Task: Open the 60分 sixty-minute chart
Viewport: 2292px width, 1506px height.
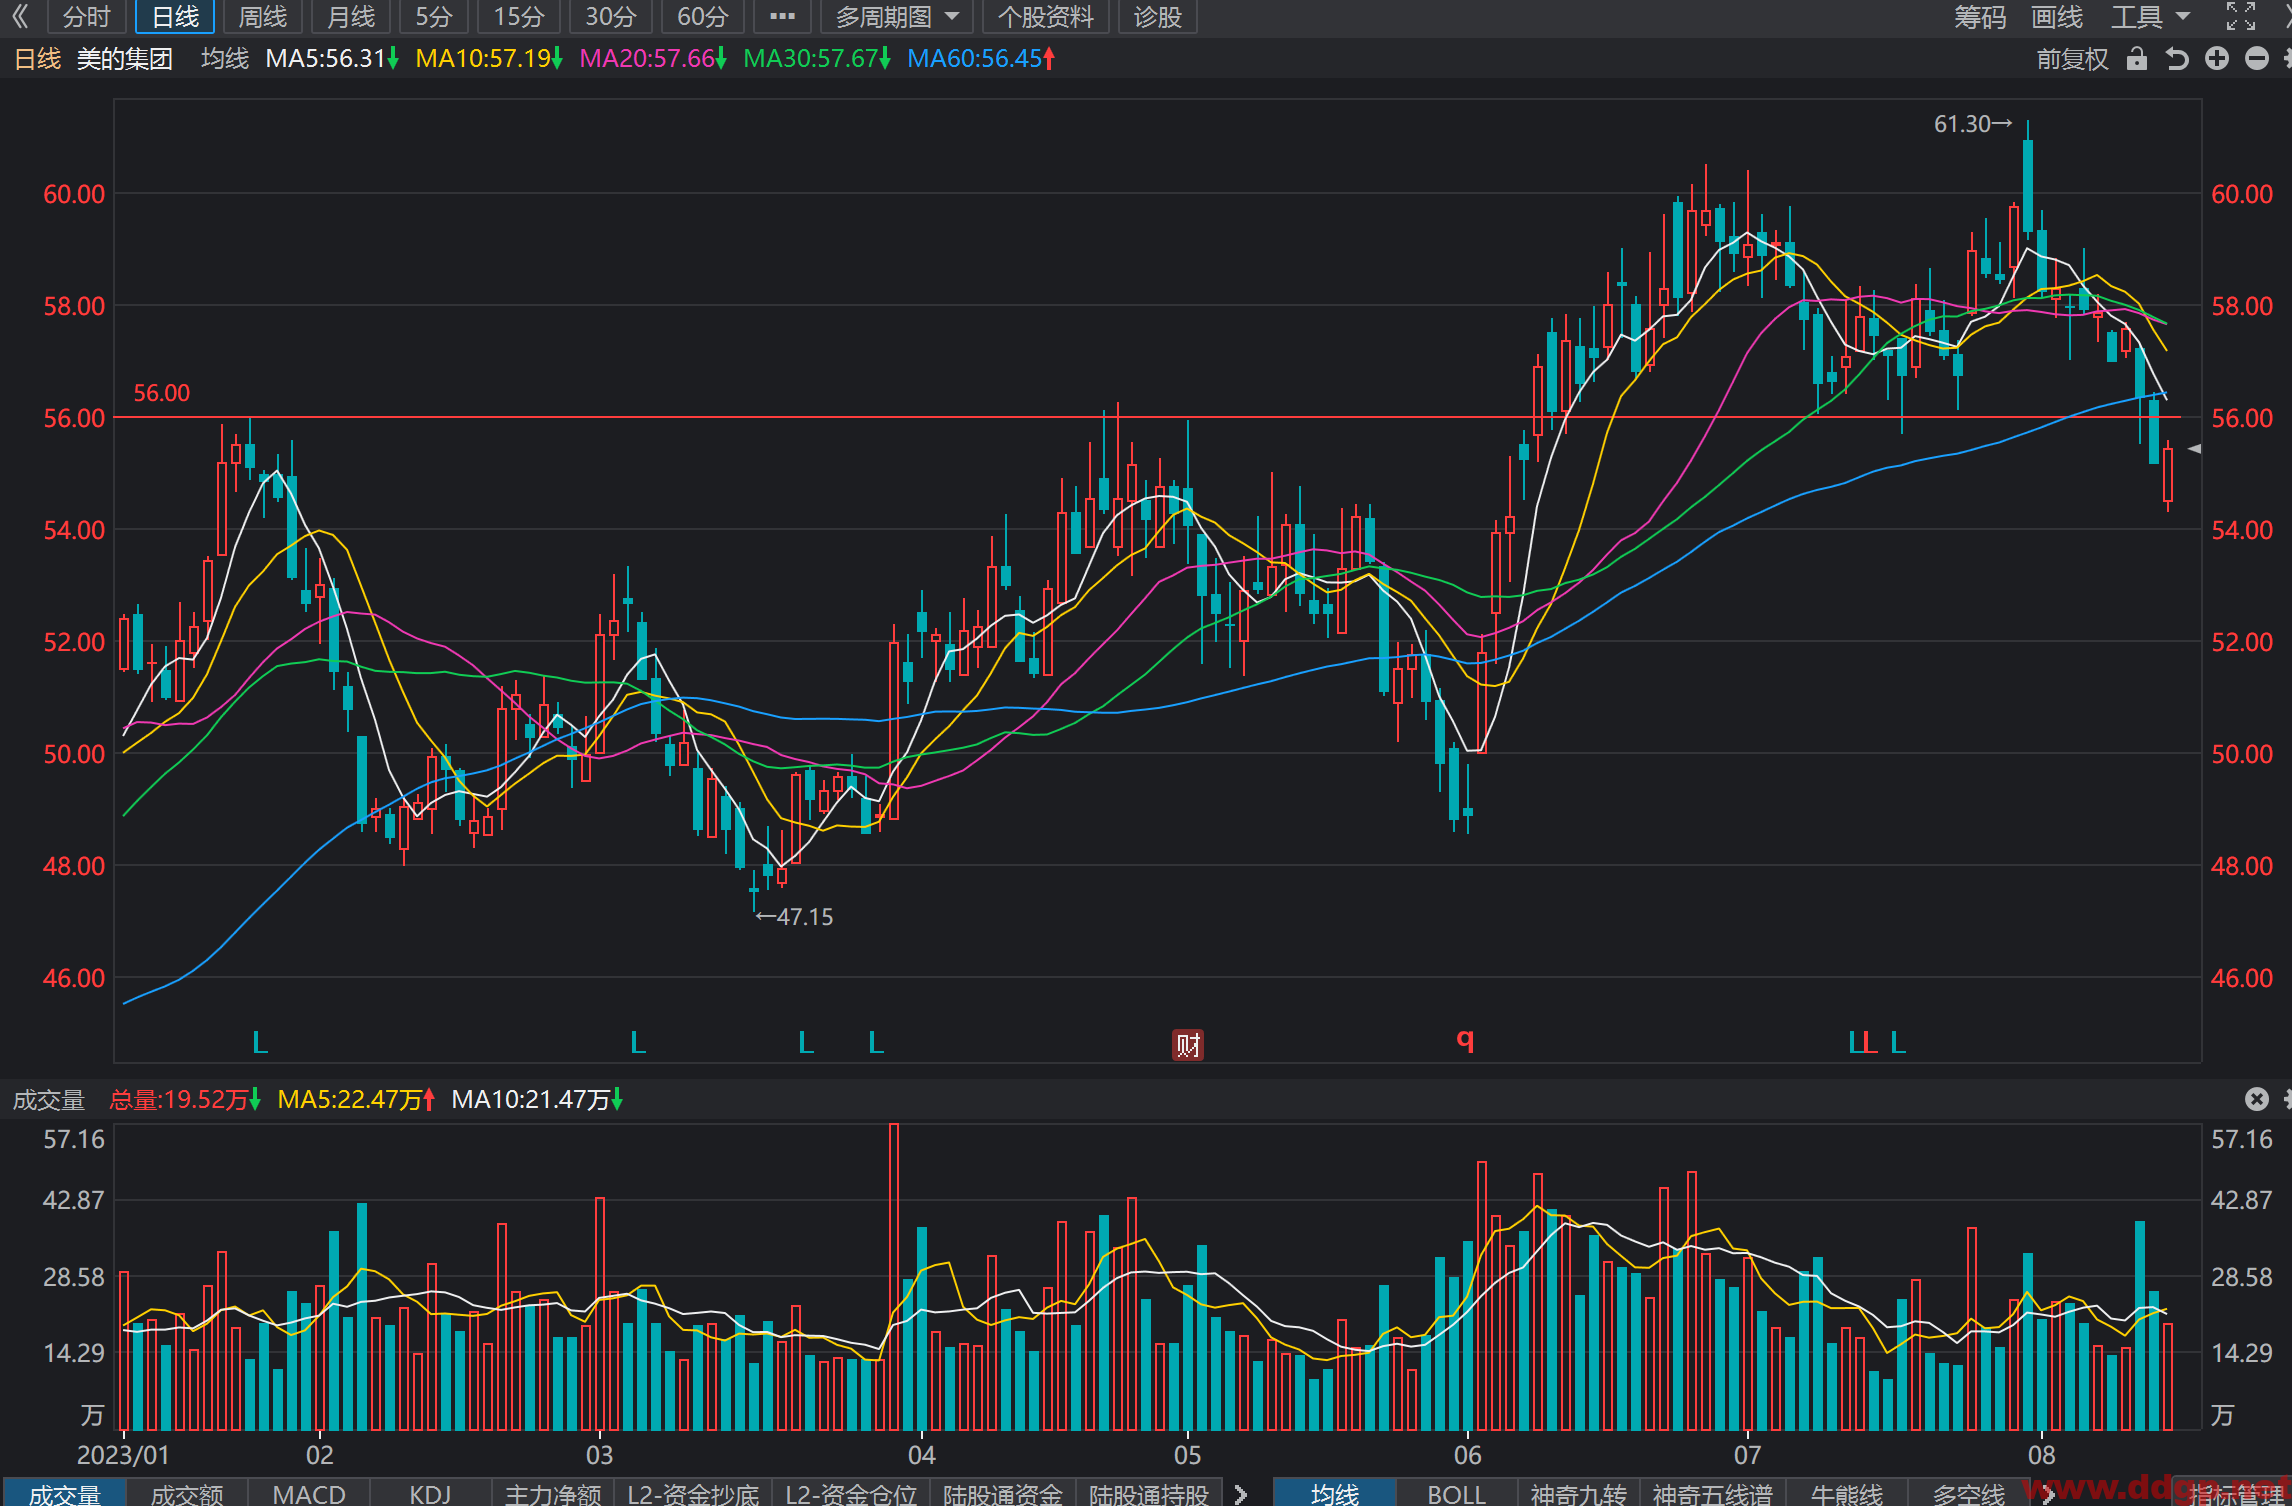Action: click(703, 16)
